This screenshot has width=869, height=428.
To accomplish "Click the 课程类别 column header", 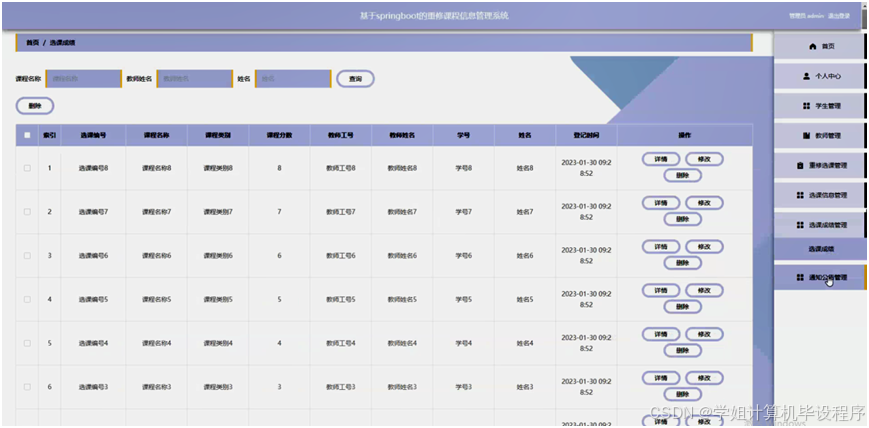I will coord(218,135).
